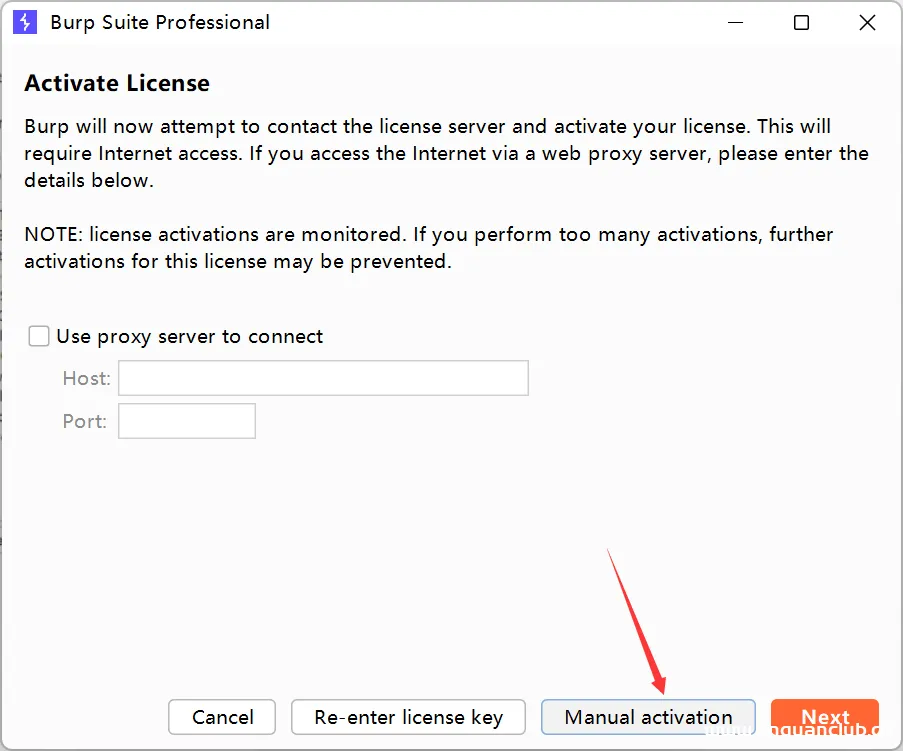The width and height of the screenshot is (903, 751).
Task: Click the Burp Suite logo icon
Action: click(x=24, y=22)
